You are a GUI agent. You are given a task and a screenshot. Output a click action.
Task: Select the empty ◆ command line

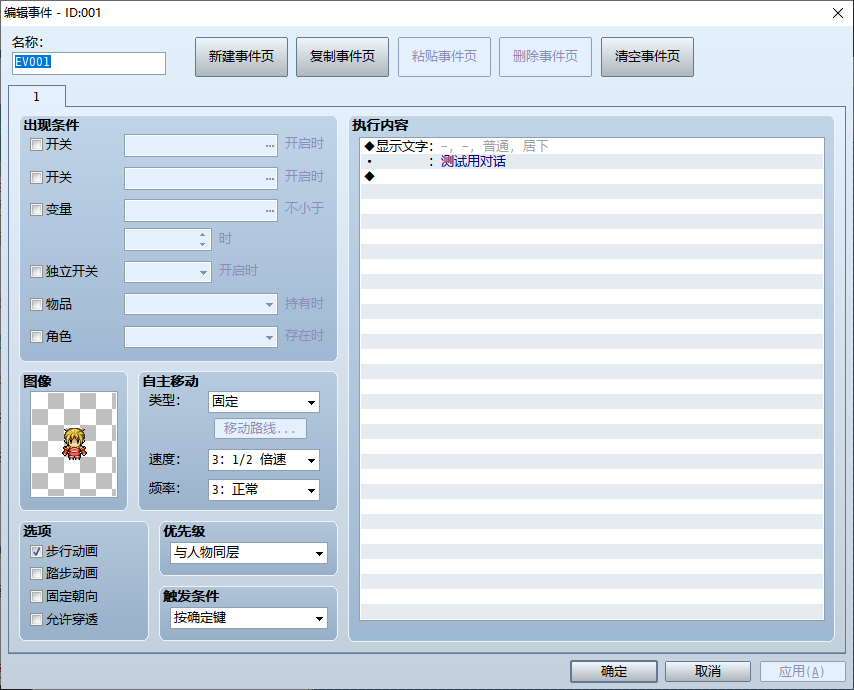591,176
